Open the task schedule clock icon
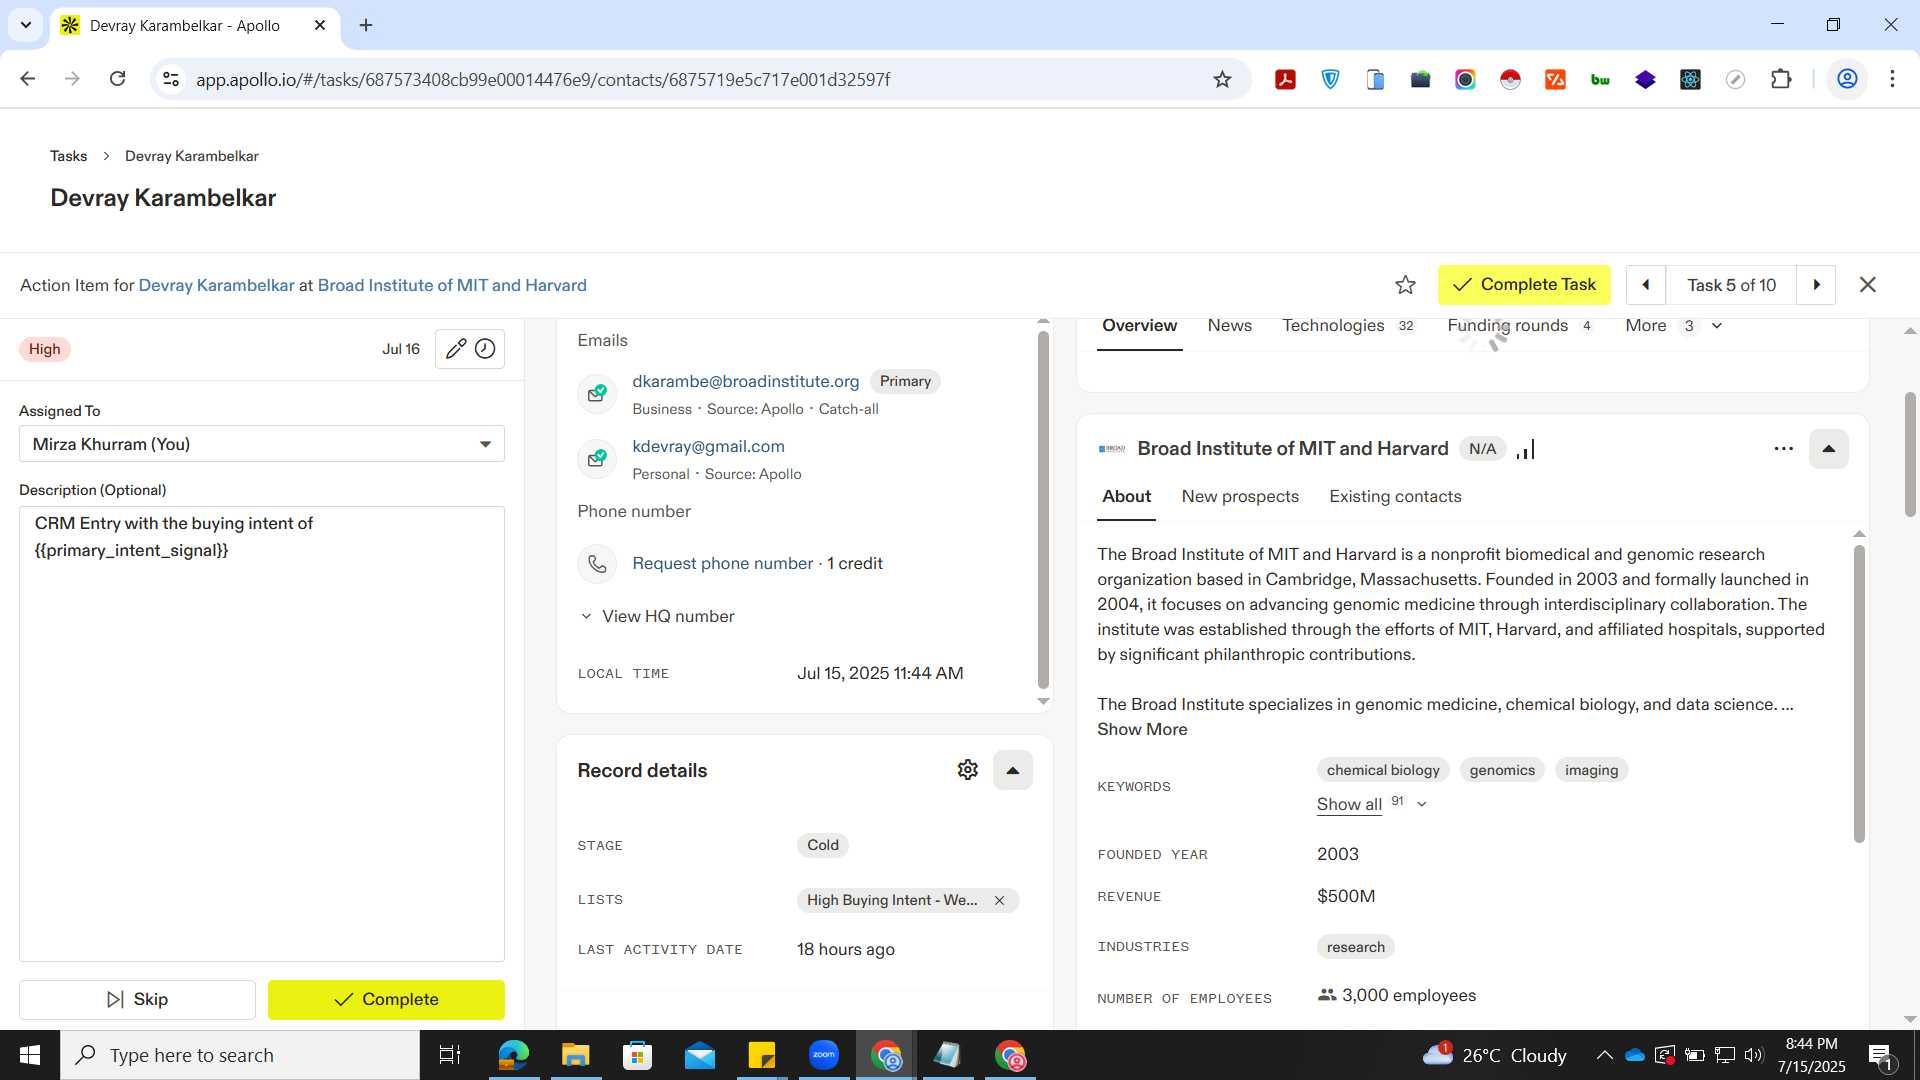This screenshot has height=1080, width=1920. pos(485,349)
